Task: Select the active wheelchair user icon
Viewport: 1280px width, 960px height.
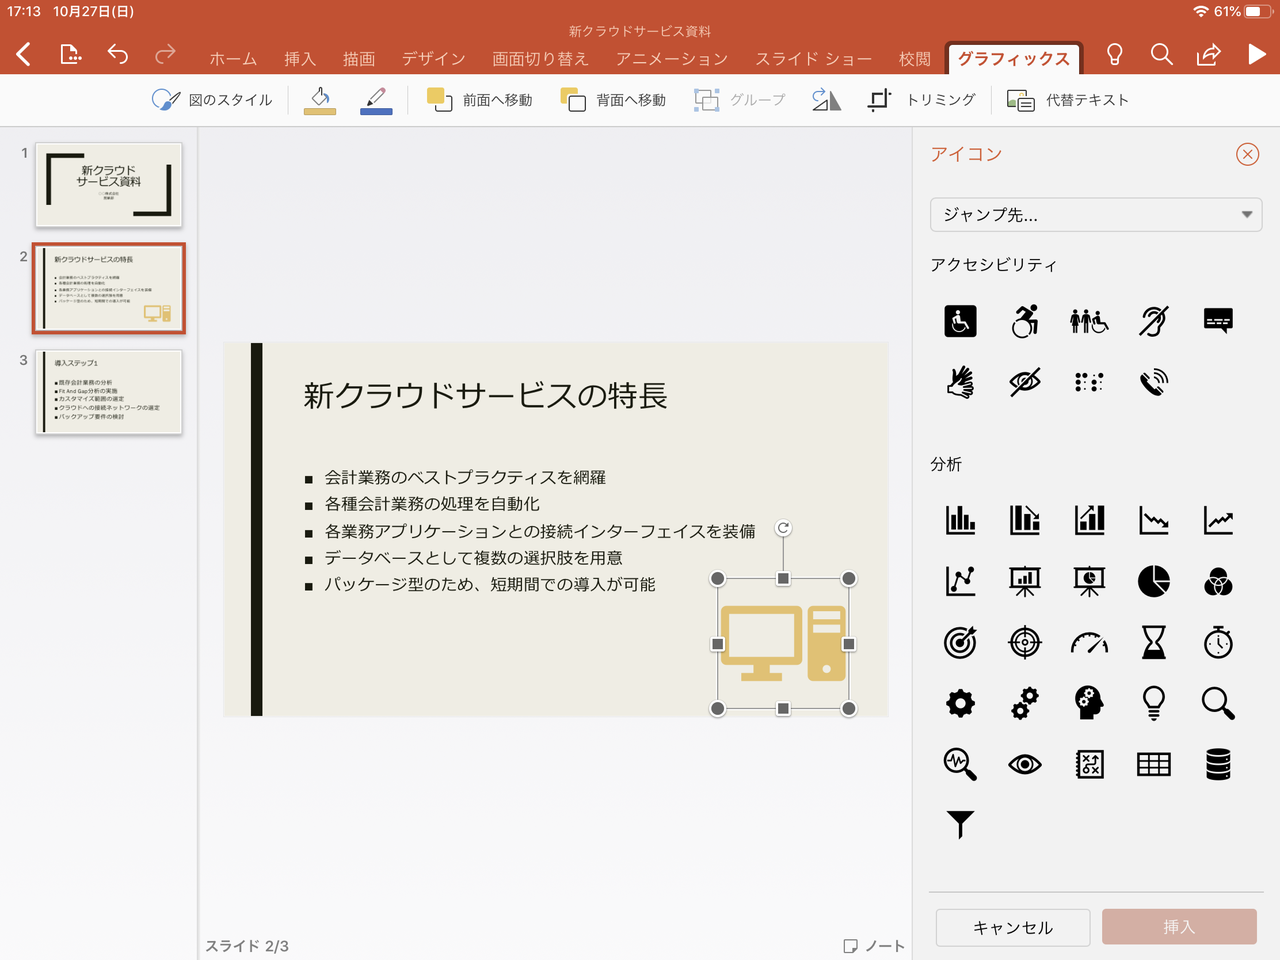Action: tap(1025, 321)
